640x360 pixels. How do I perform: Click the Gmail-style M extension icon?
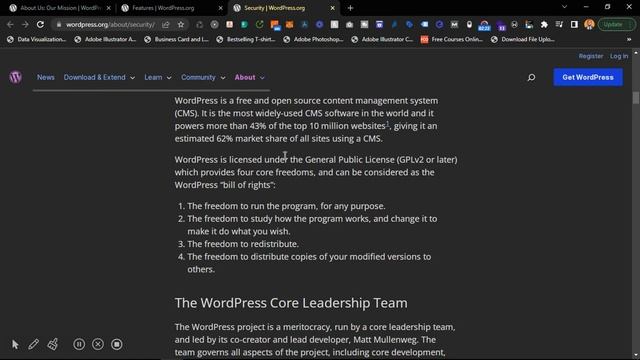coord(454,24)
